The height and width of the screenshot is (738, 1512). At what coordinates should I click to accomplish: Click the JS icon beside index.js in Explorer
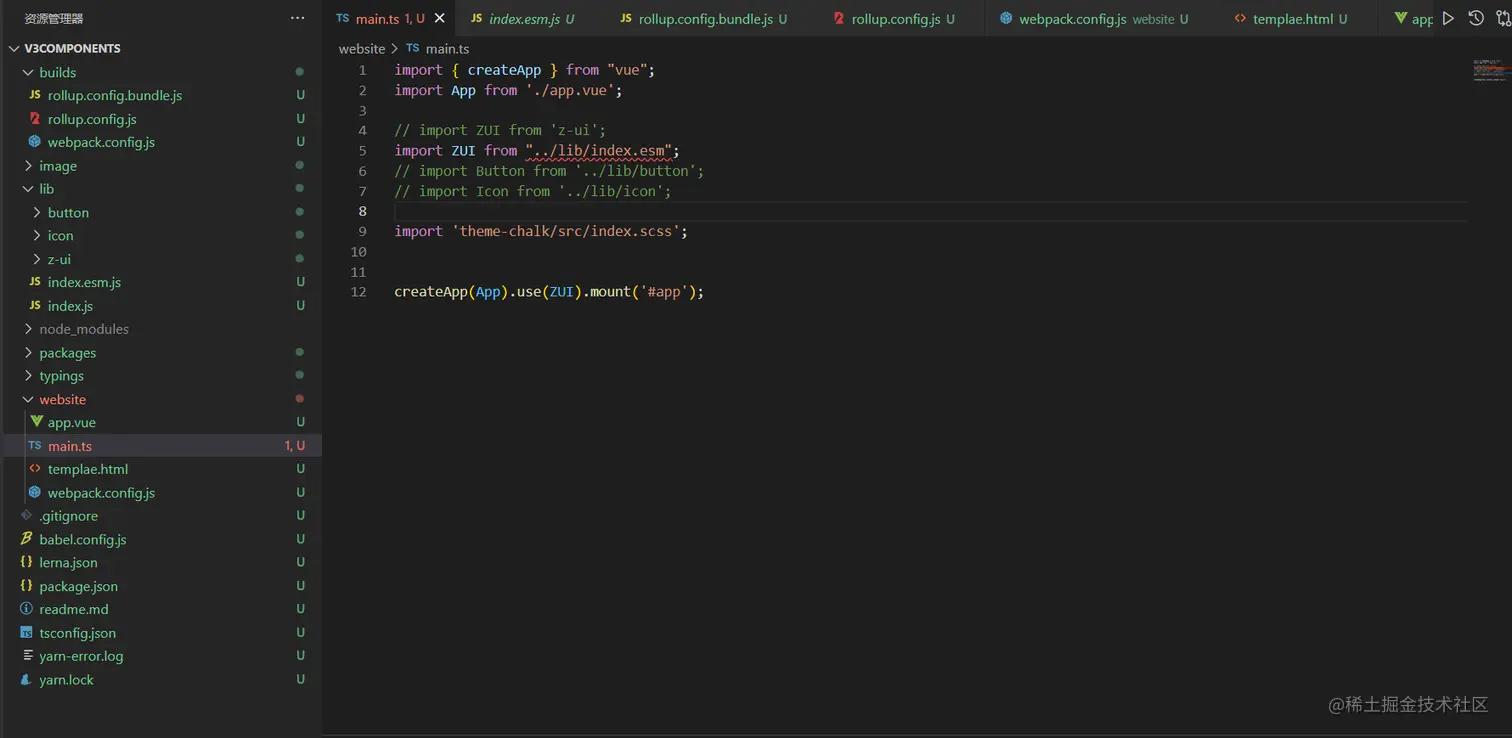point(35,306)
